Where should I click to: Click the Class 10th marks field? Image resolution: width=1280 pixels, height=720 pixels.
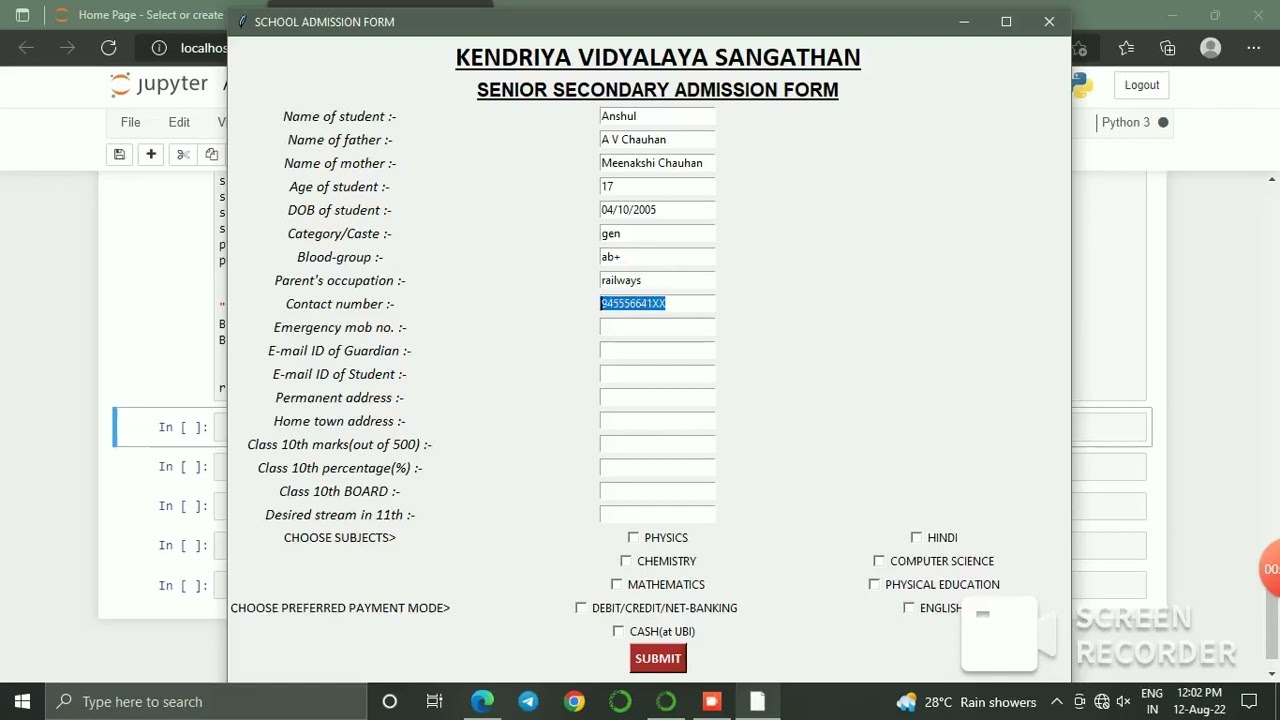coord(657,445)
